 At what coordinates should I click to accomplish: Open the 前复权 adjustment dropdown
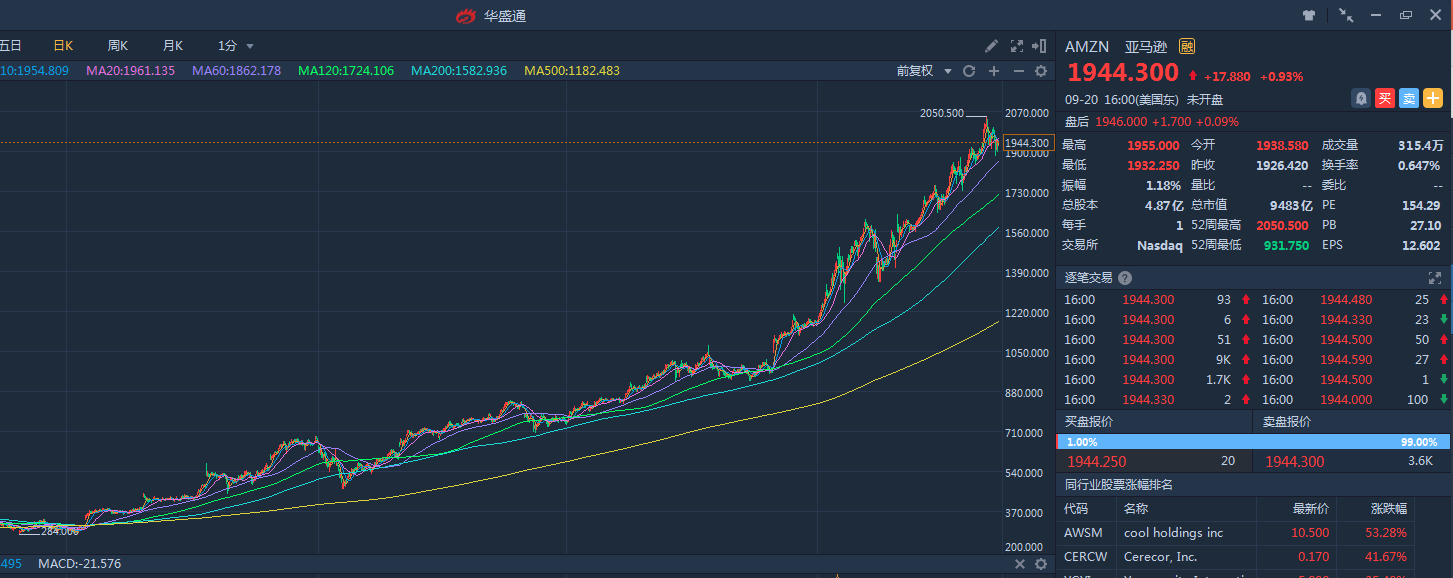coord(923,71)
